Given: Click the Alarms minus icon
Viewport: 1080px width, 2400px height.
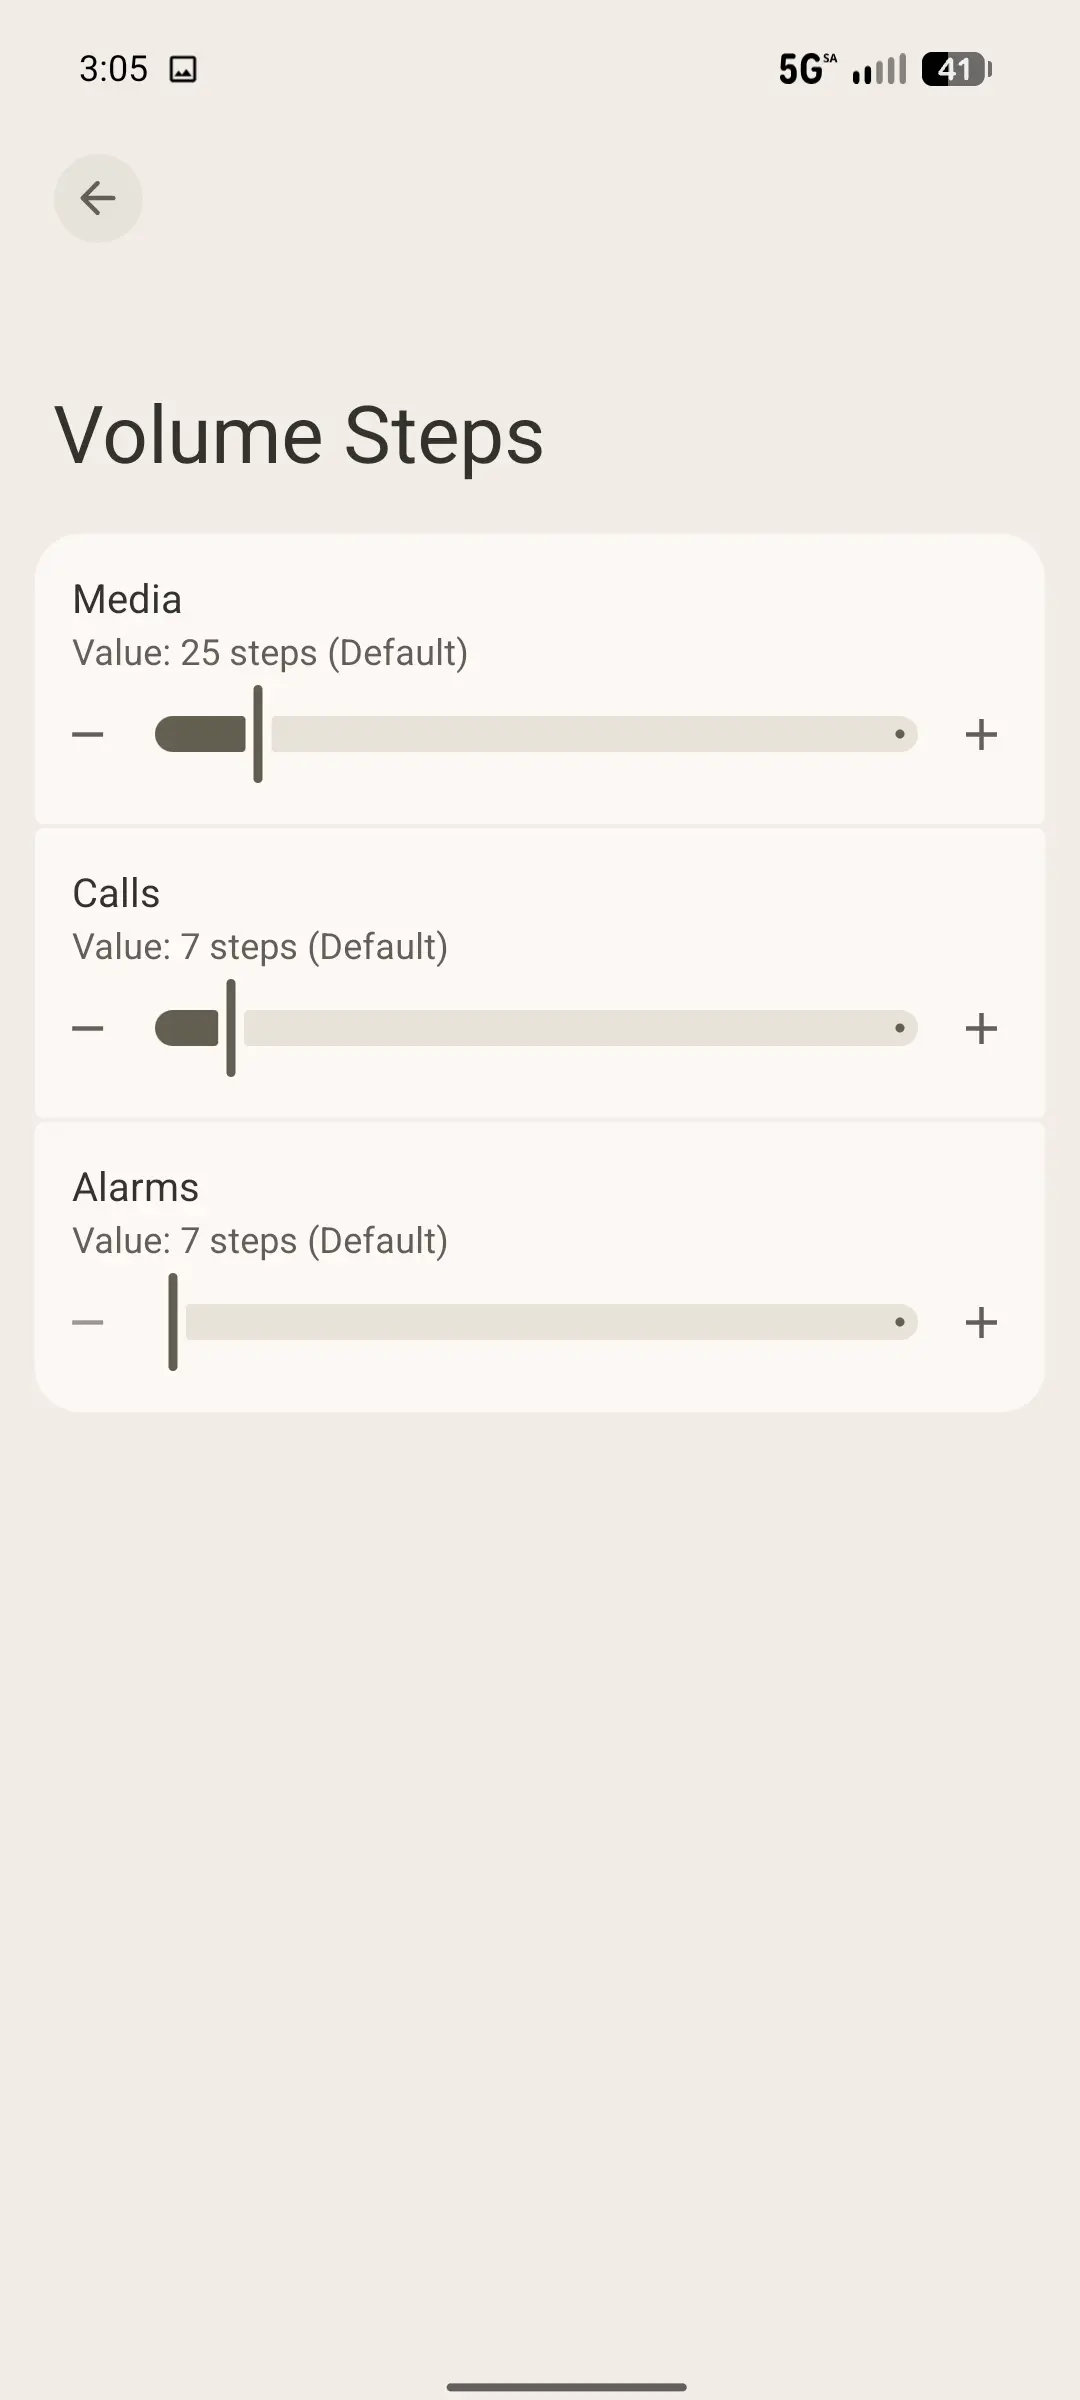Looking at the screenshot, I should tap(88, 1323).
